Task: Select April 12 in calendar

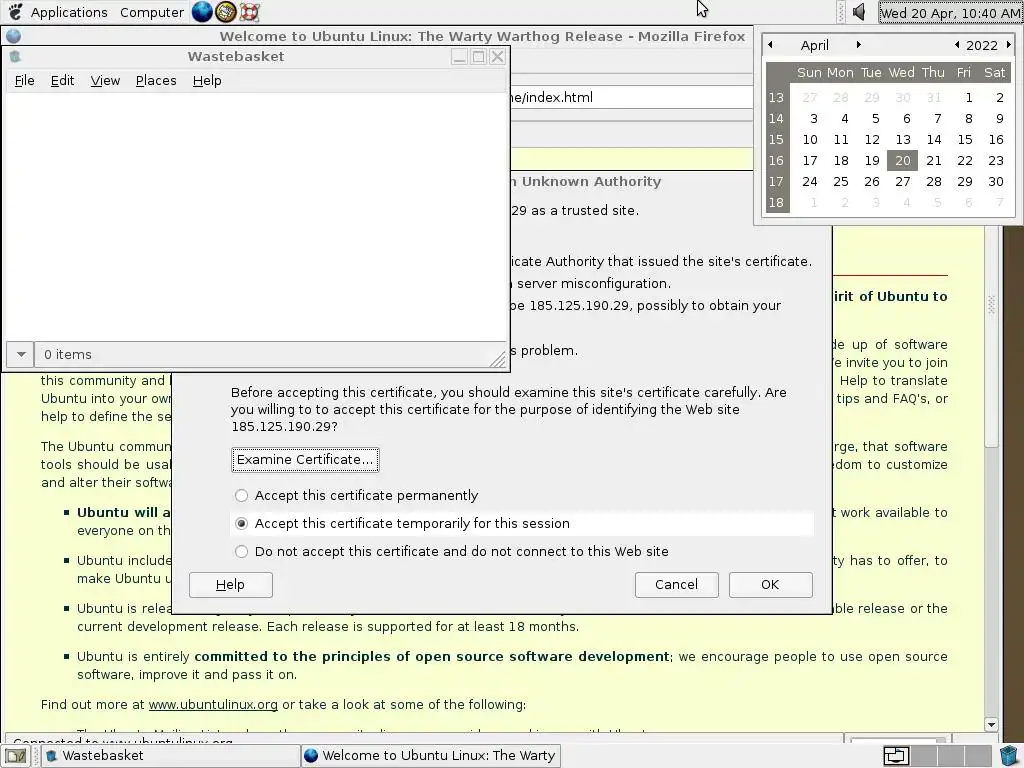Action: click(x=872, y=140)
